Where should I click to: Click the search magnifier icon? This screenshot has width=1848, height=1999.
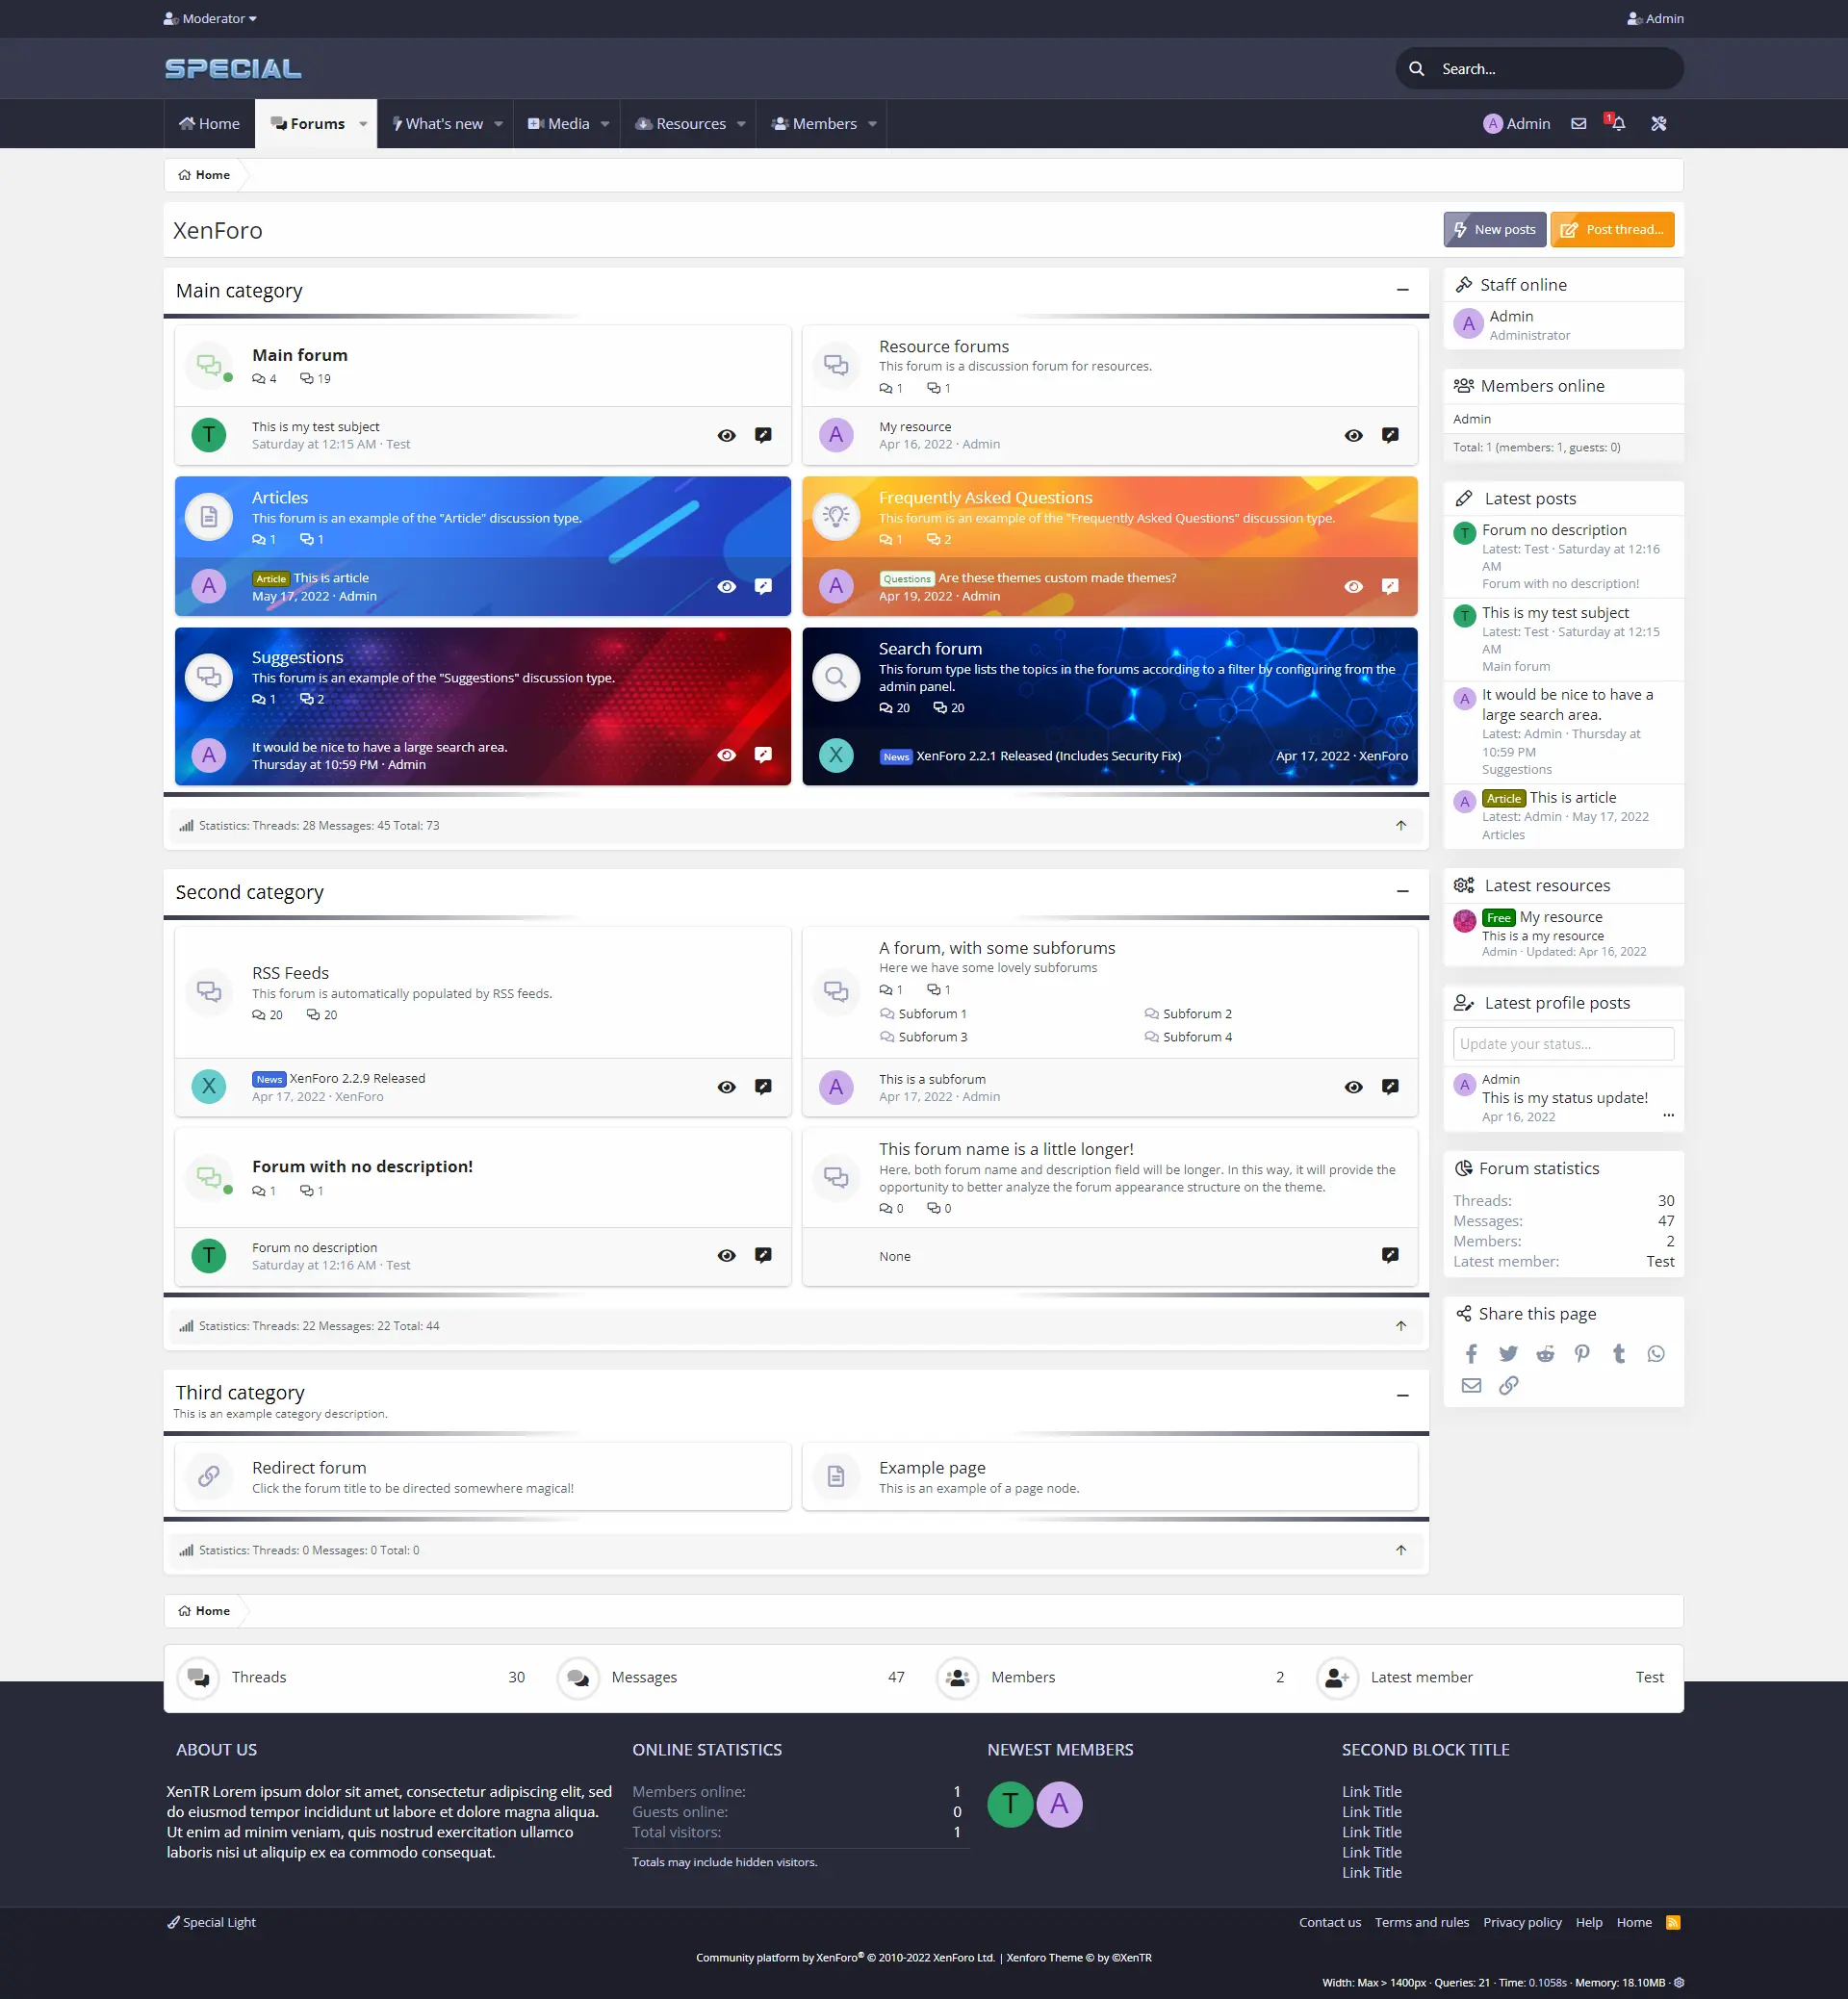1417,69
